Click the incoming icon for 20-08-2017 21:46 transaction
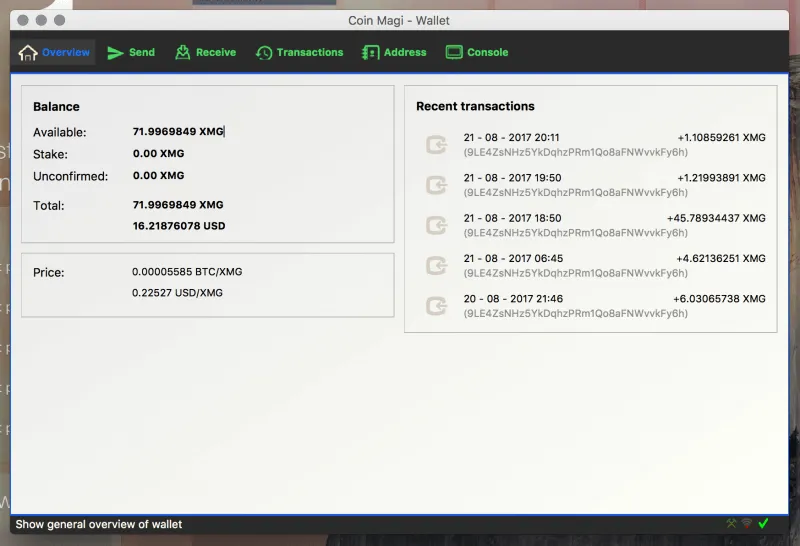 tap(436, 306)
